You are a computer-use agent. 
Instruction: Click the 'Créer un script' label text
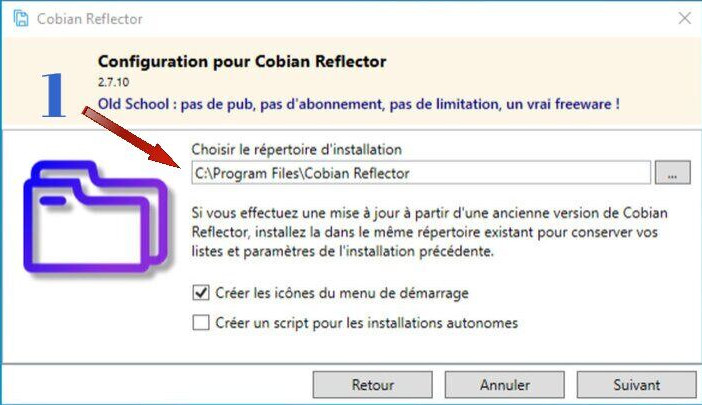point(366,323)
